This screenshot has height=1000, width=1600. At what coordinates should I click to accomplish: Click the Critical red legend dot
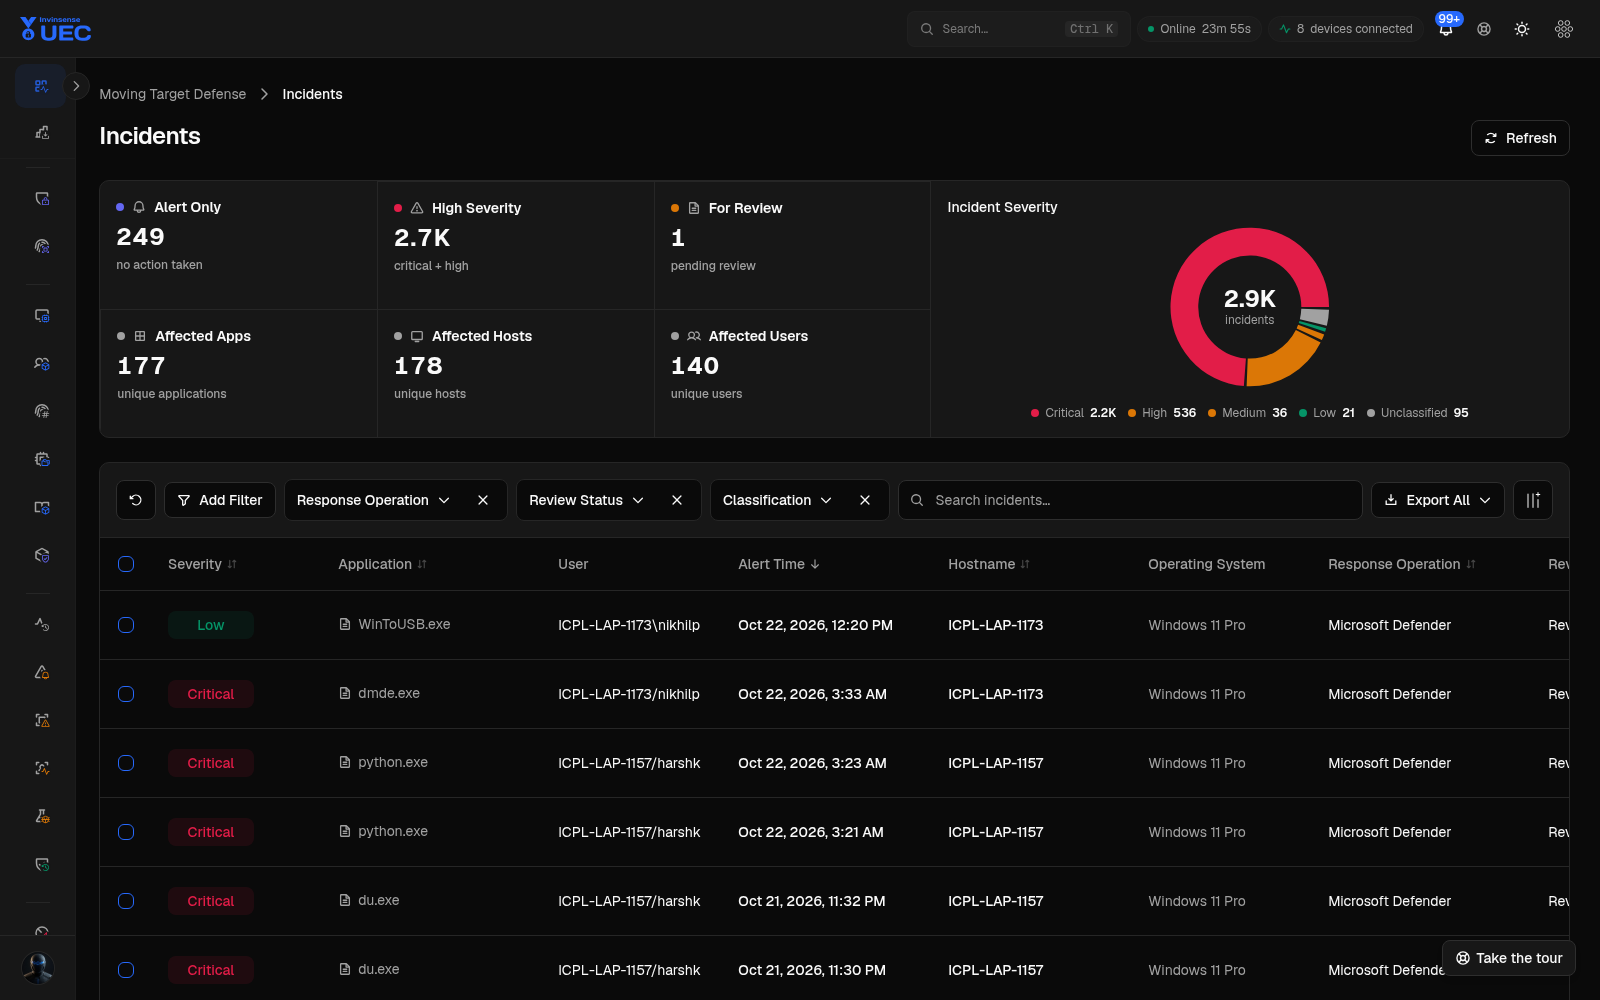pos(1035,413)
